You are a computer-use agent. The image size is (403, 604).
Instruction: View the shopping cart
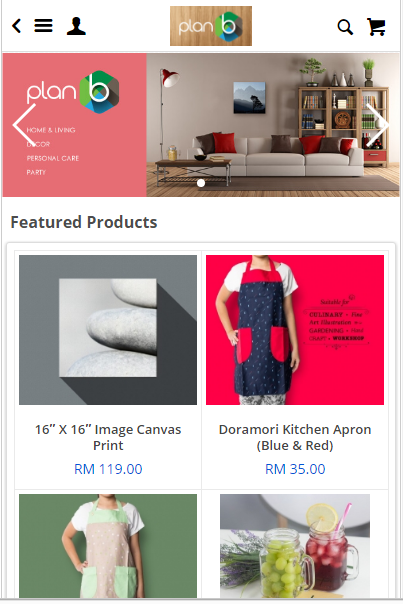[376, 27]
